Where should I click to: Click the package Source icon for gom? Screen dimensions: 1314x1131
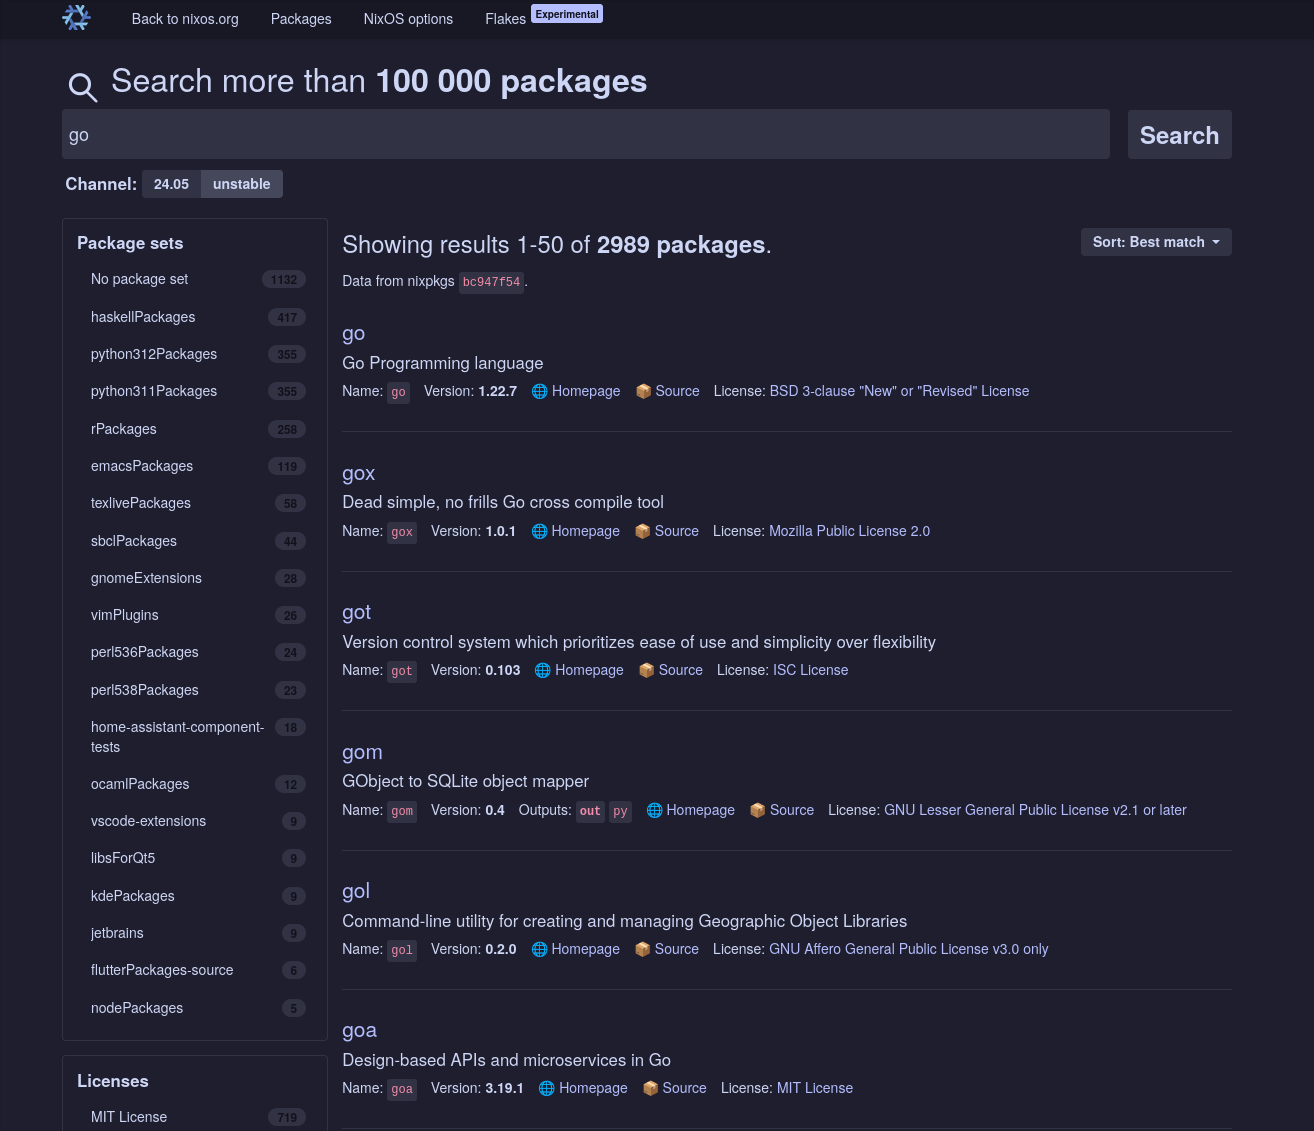[758, 811]
